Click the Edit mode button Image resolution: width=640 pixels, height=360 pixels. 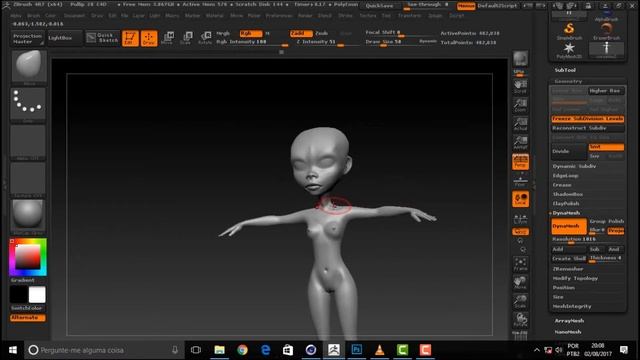coord(130,38)
